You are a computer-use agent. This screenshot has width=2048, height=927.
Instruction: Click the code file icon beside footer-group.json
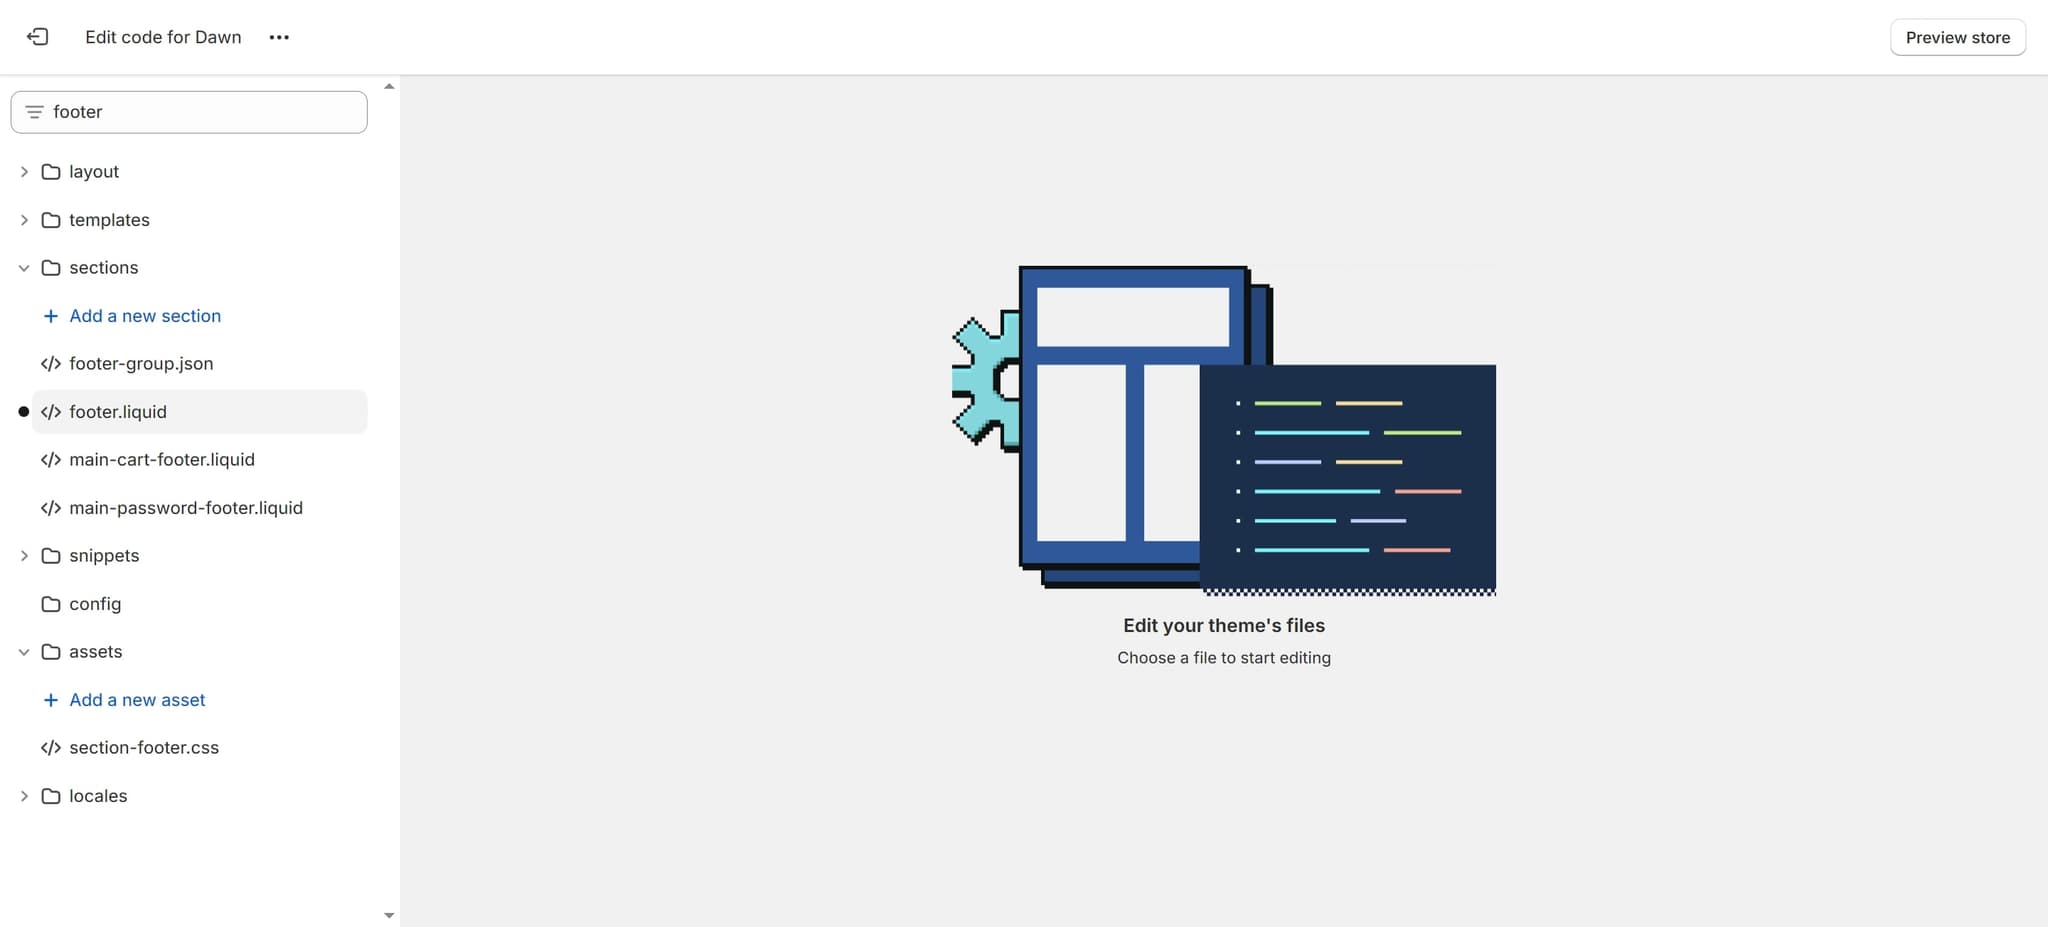pos(51,363)
